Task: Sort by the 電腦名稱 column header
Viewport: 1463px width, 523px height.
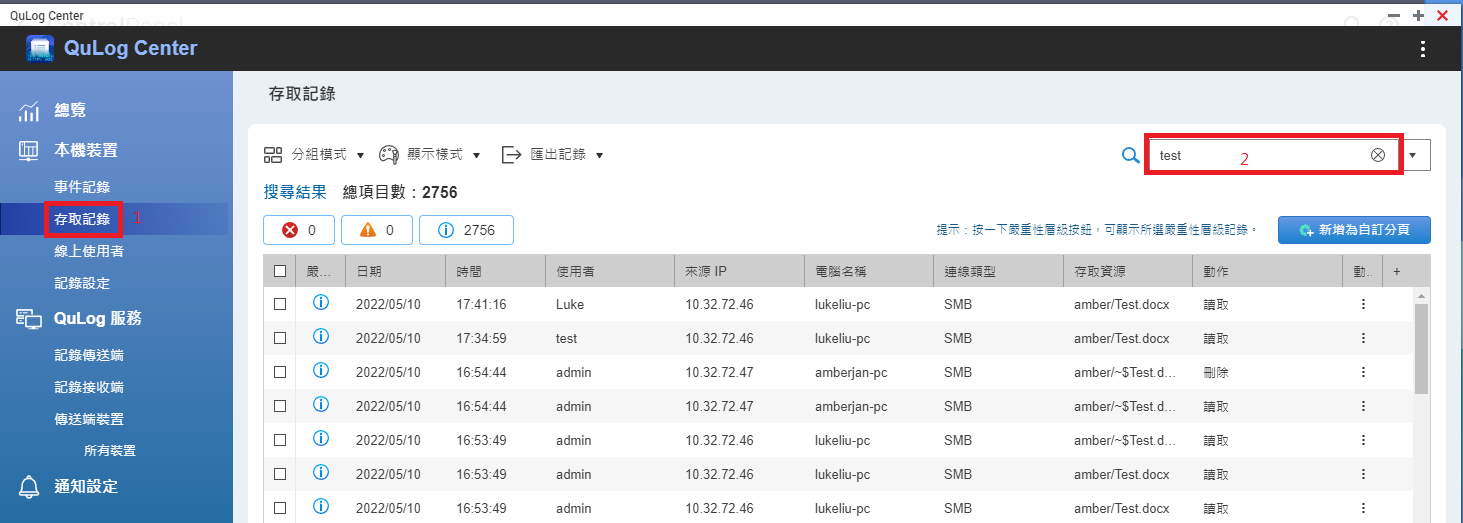Action: point(868,271)
